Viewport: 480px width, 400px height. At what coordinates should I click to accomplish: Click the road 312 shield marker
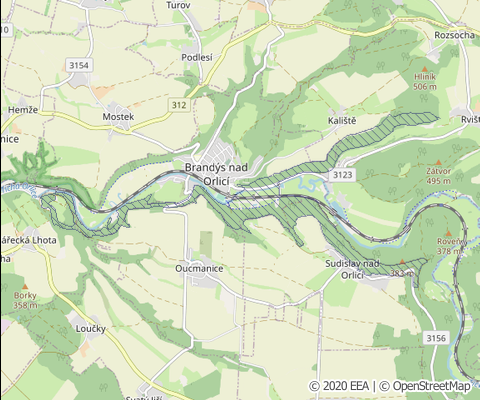coord(179,105)
